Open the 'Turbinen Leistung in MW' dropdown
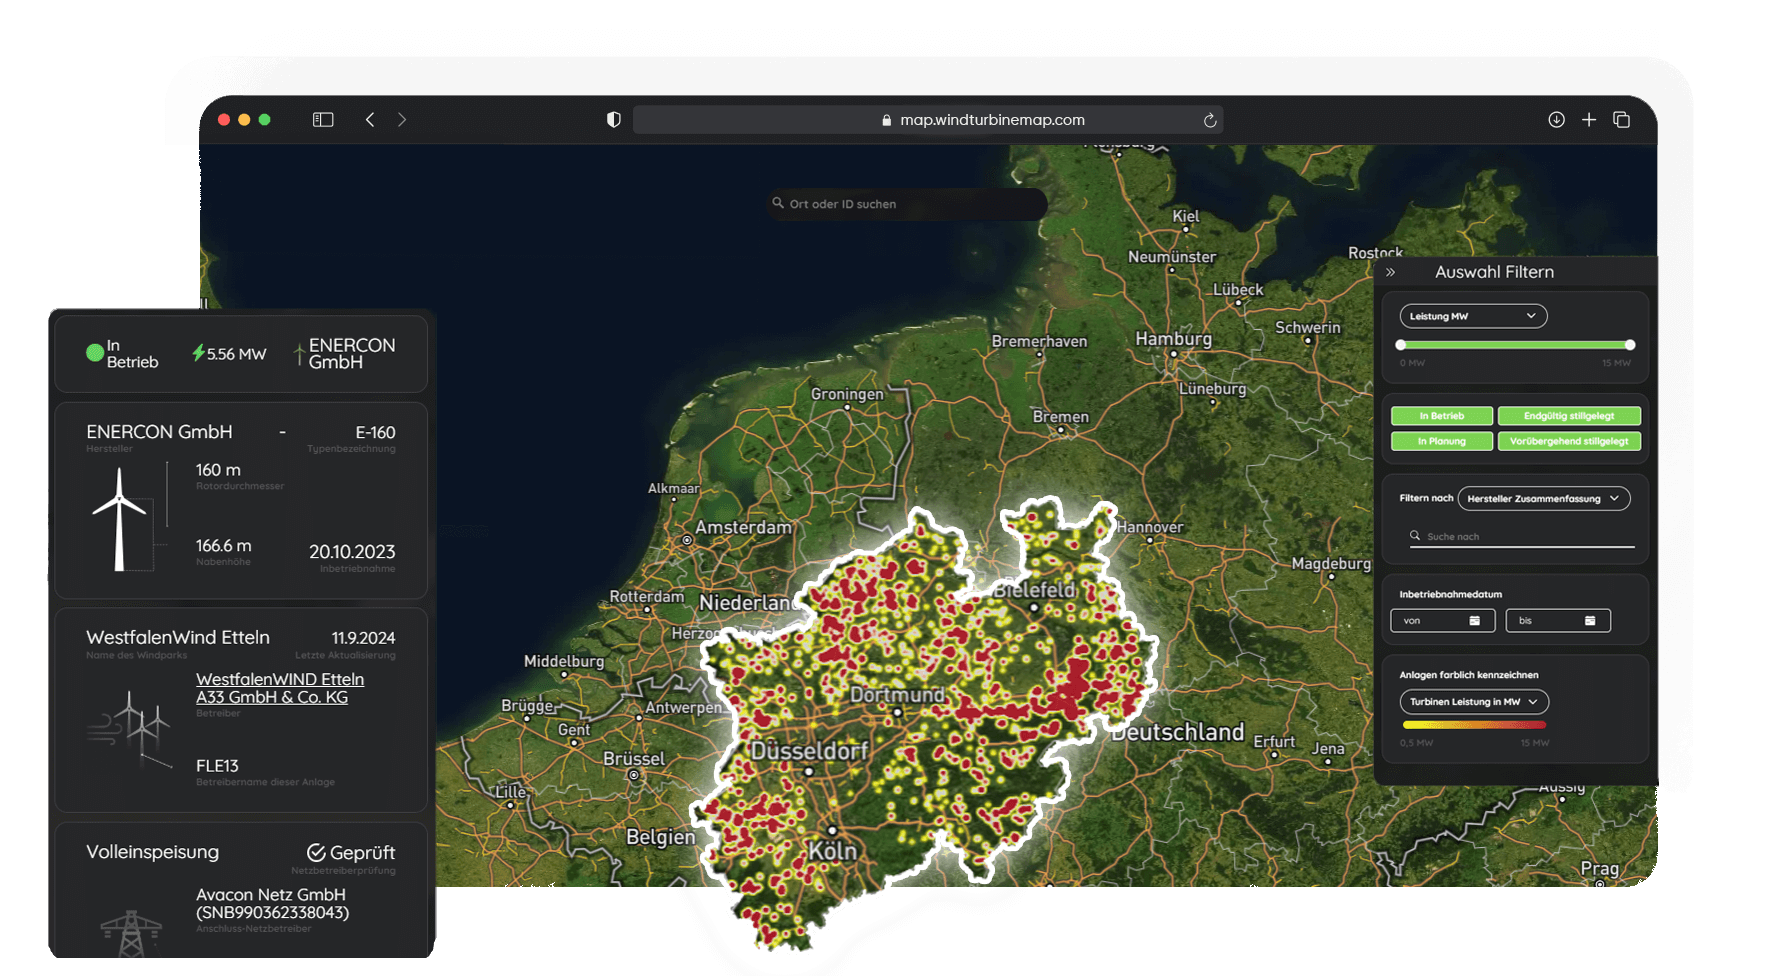 (x=1475, y=702)
